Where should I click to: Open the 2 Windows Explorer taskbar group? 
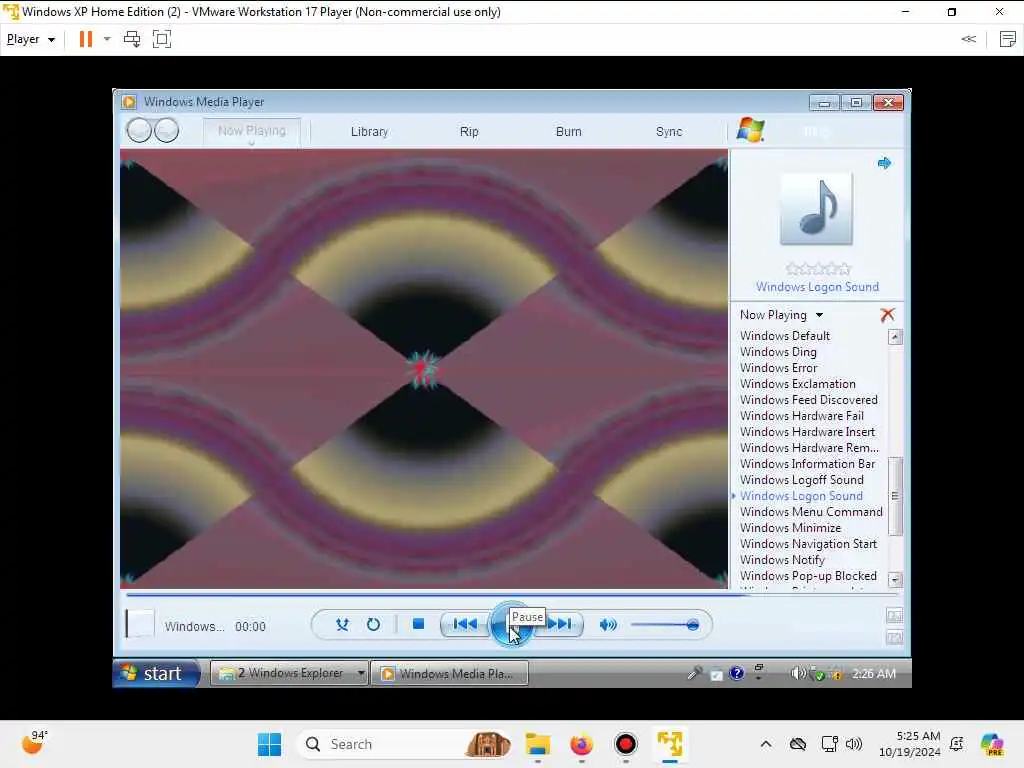pyautogui.click(x=290, y=673)
